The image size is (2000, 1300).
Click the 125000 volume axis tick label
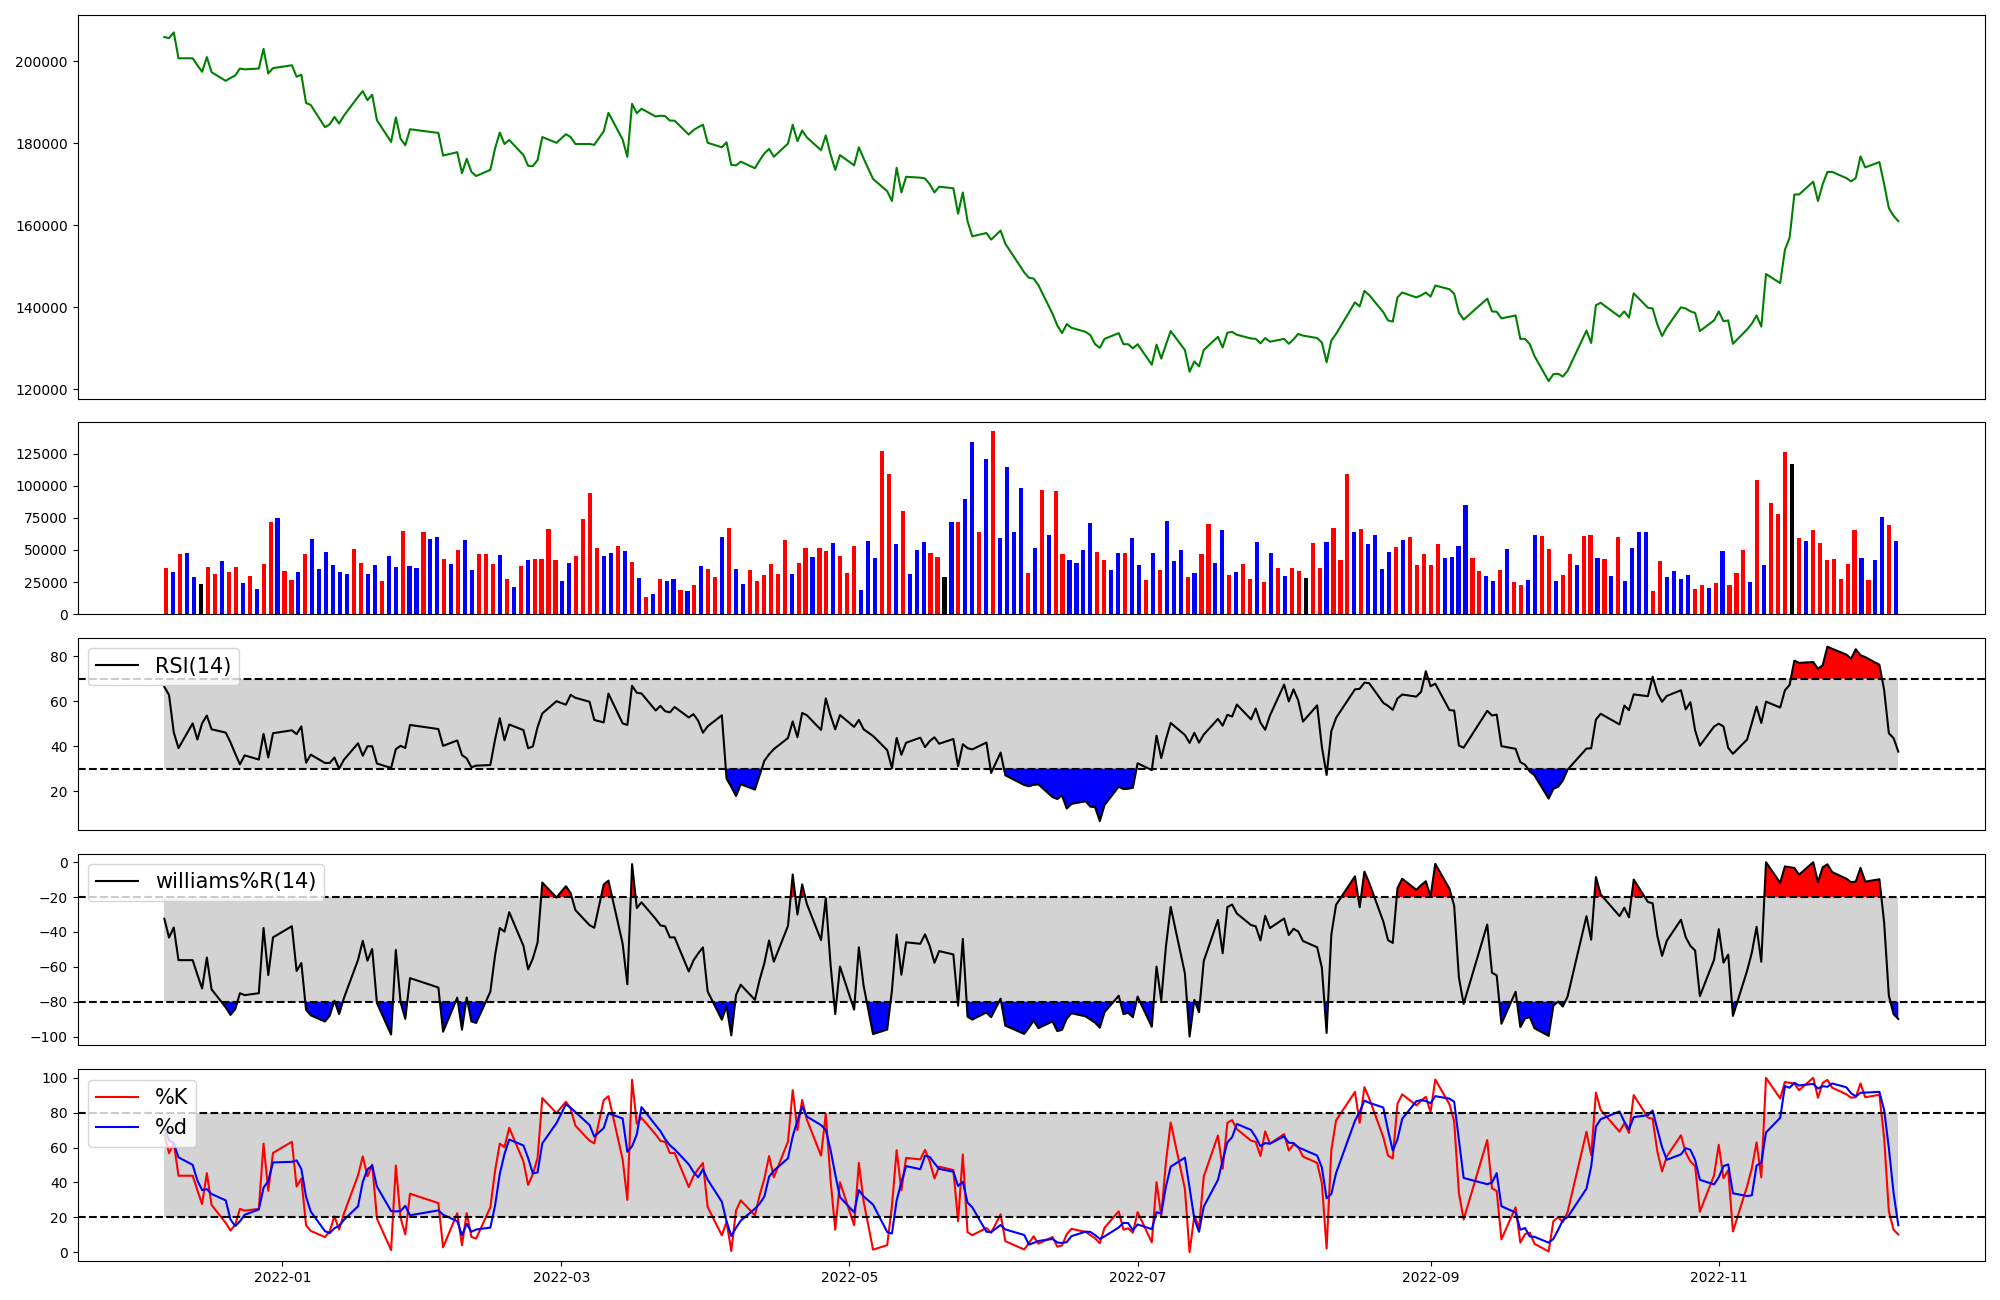41,454
